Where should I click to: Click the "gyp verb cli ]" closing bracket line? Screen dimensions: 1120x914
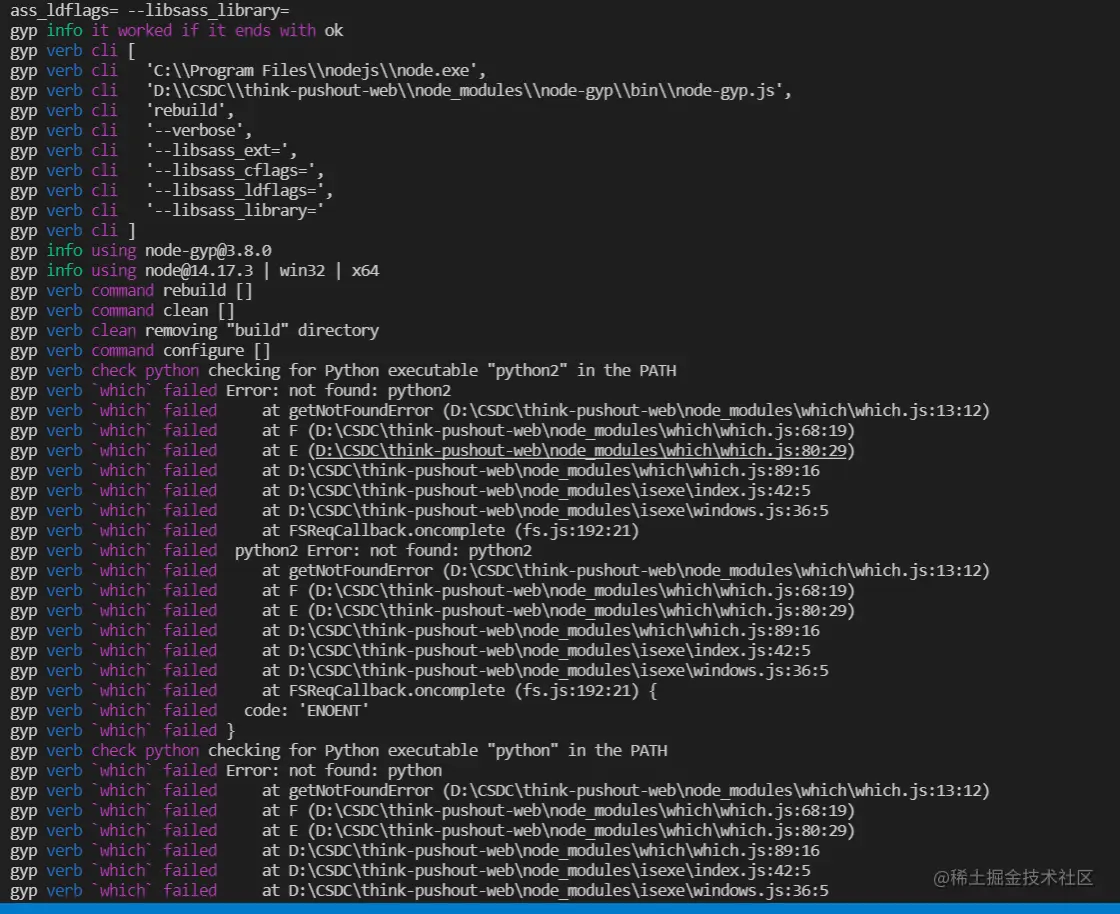point(73,231)
